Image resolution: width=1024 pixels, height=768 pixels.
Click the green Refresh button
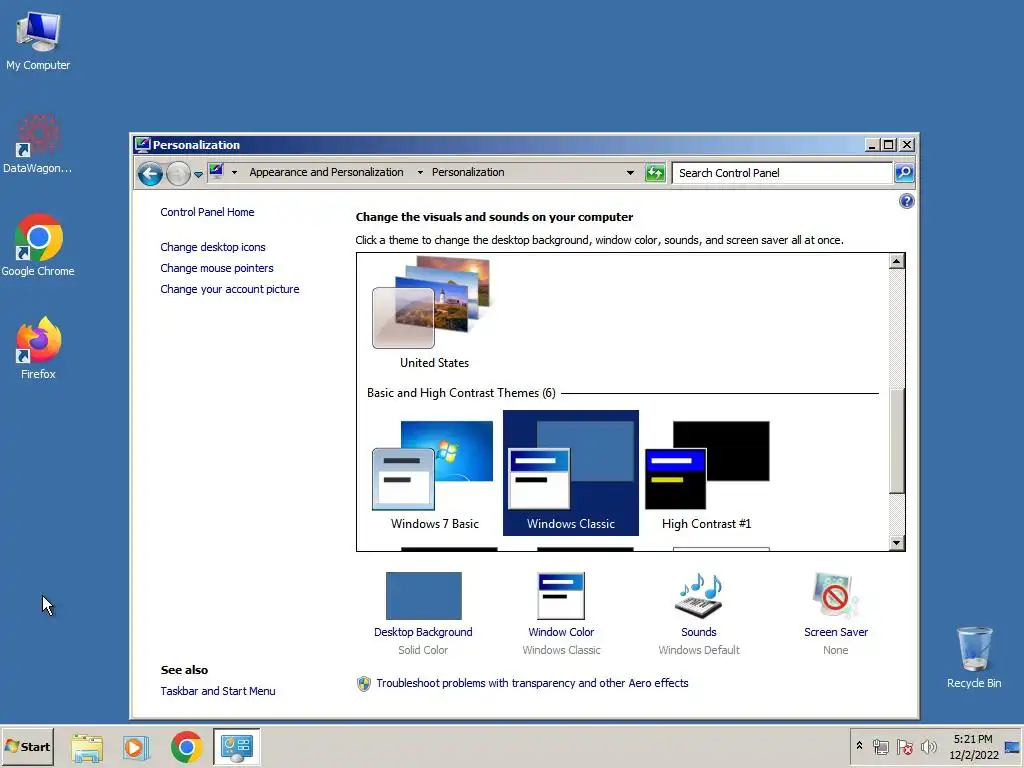click(x=654, y=173)
